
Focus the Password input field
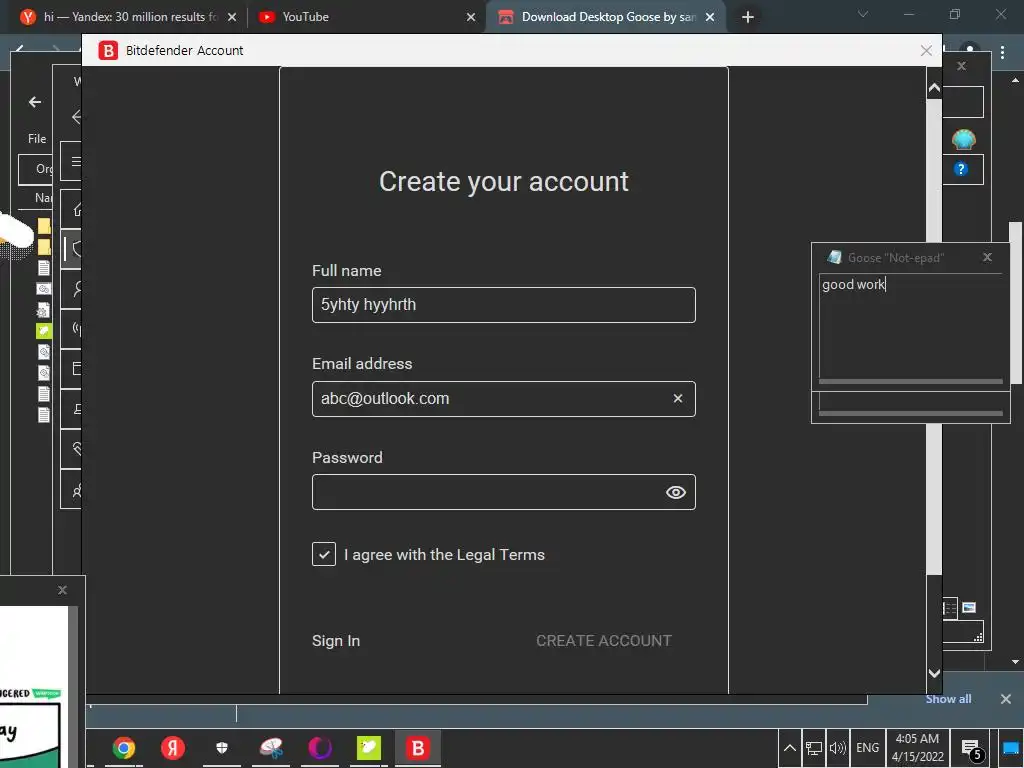coord(504,492)
